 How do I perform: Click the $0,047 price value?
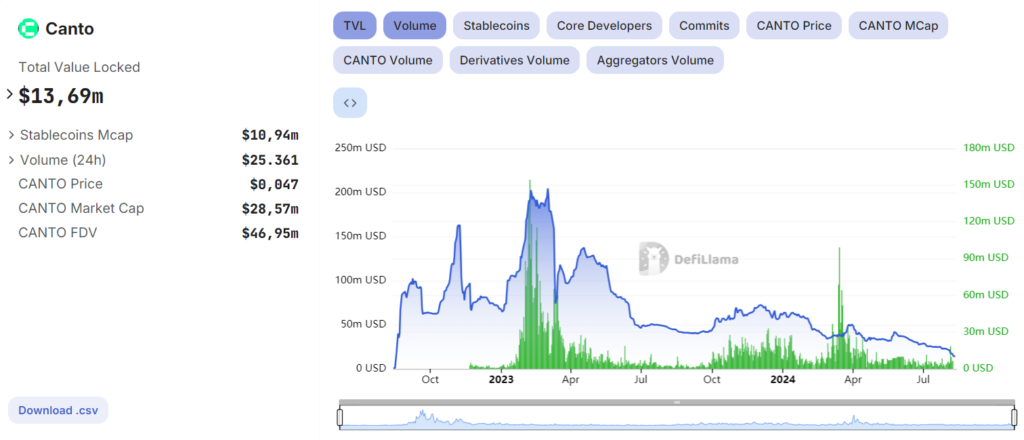pos(274,185)
